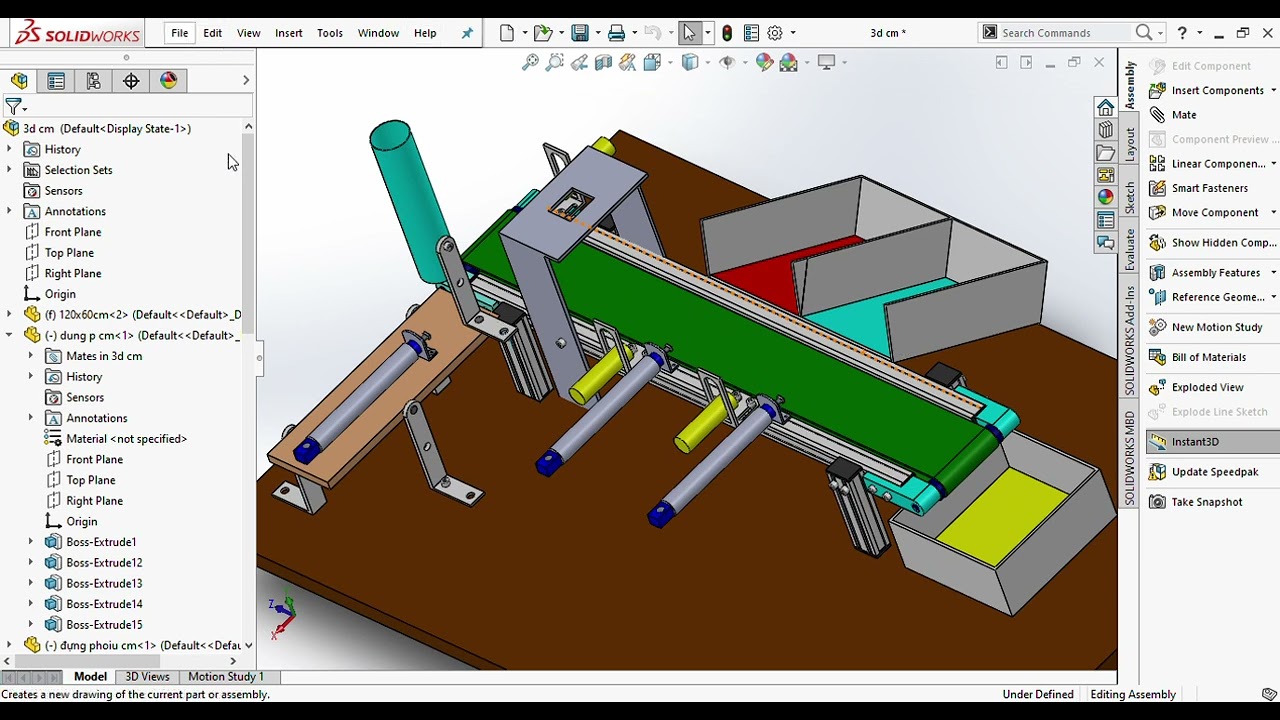Open the Insert menu
Screen dimensions: 1280x720
point(289,33)
